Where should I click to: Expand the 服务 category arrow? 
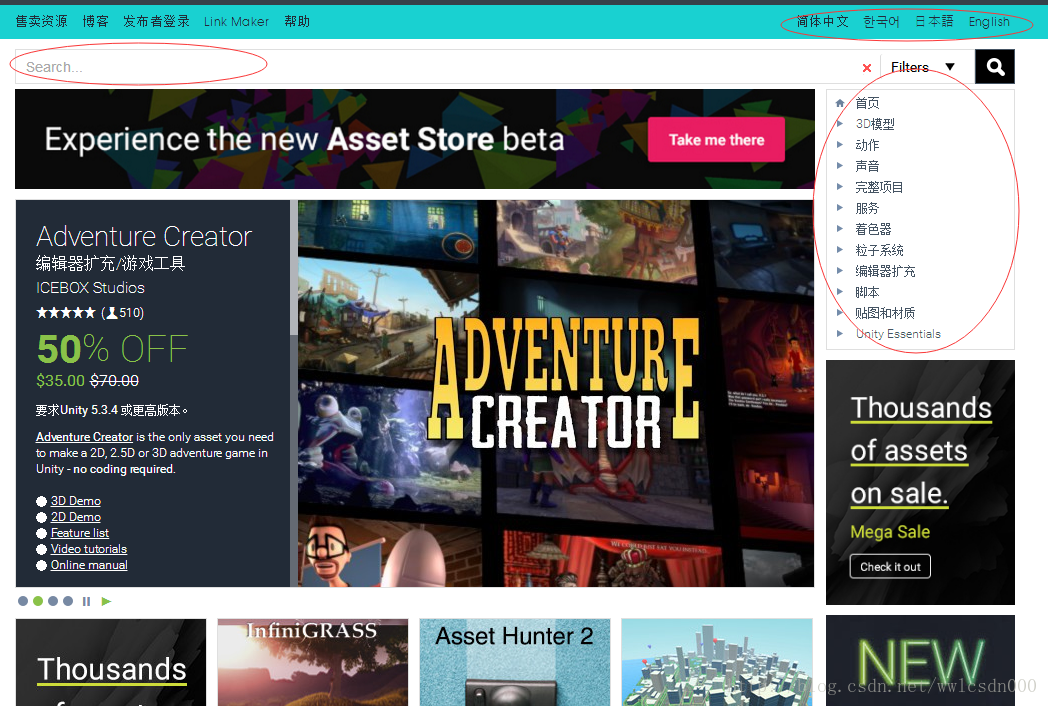840,208
